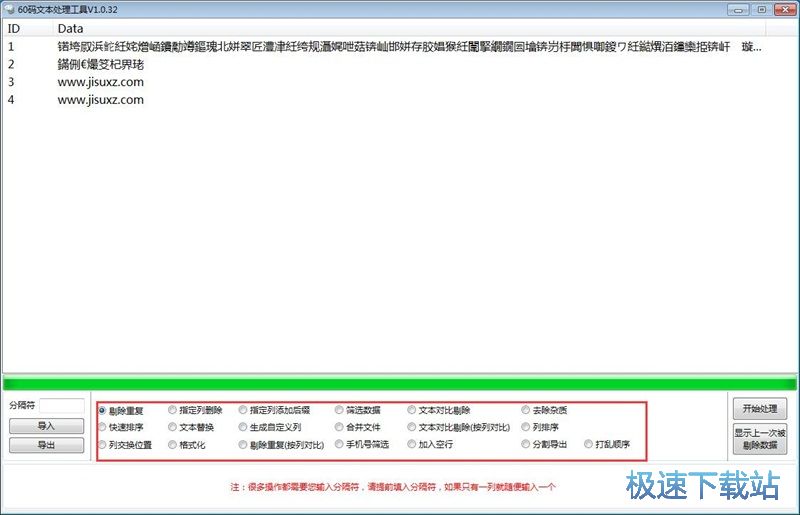Viewport: 800px width, 515px height.
Task: Close the 60码文本处理工具 window
Action: click(785, 10)
